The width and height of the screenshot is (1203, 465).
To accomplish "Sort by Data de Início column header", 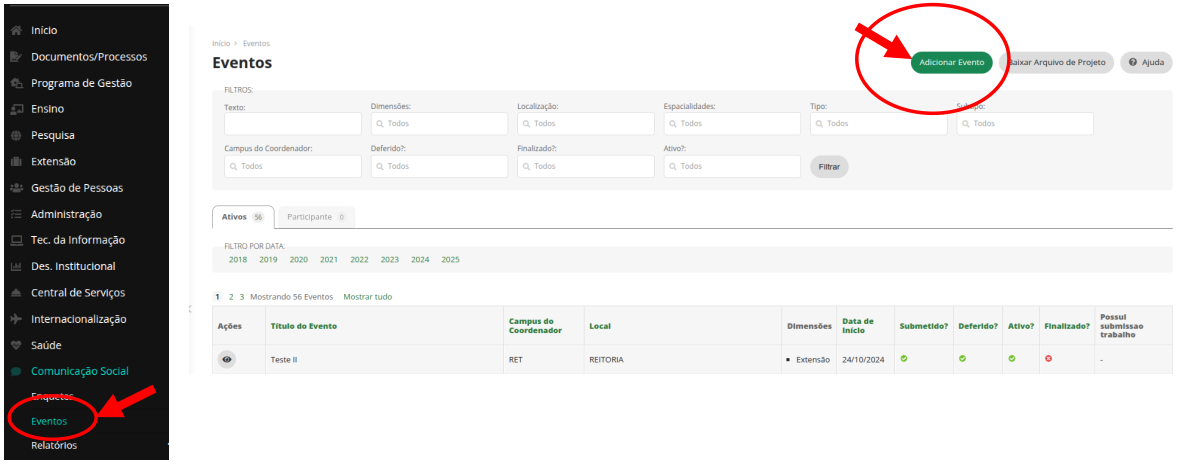I will coord(857,326).
